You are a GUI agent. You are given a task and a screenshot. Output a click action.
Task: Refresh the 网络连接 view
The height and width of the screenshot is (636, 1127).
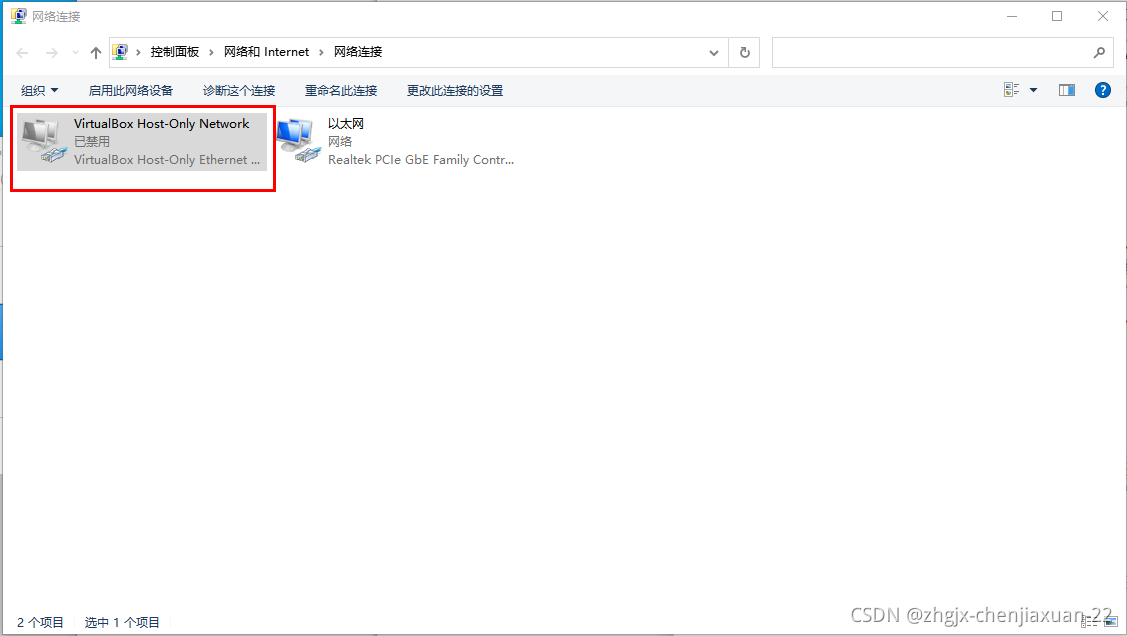(x=745, y=52)
